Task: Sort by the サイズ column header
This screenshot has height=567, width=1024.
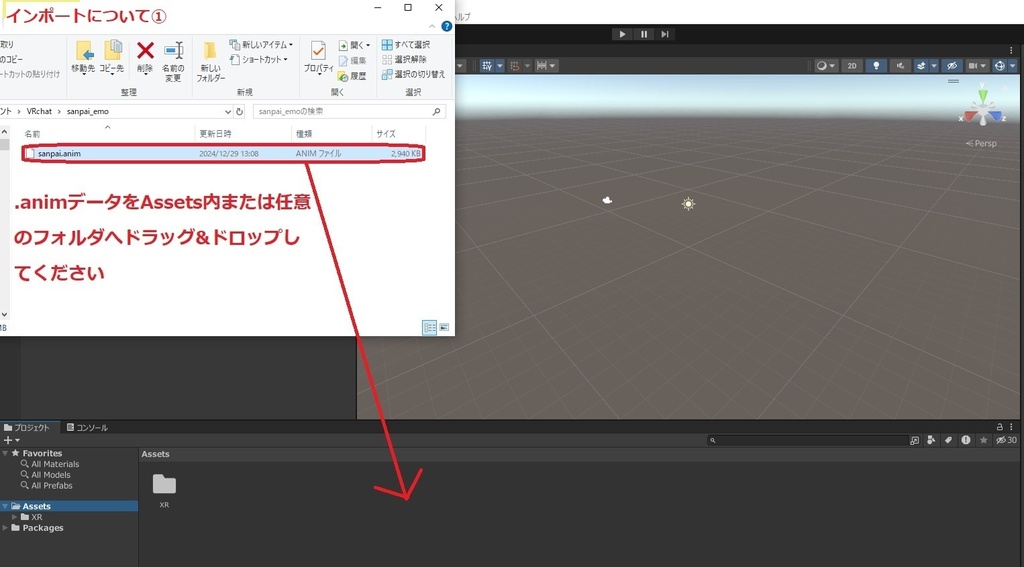Action: [398, 133]
